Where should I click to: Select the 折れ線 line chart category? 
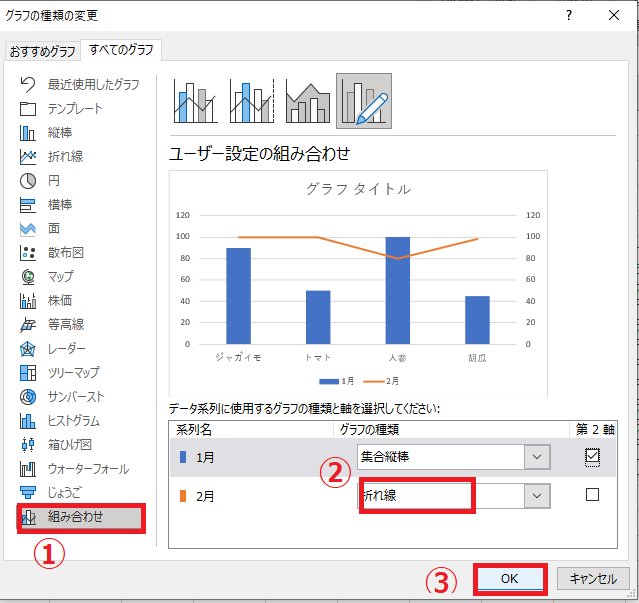(x=52, y=156)
